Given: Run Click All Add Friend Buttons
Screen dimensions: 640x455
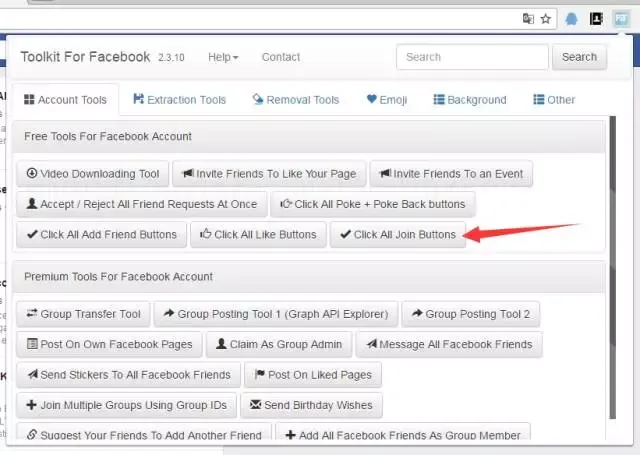Looking at the screenshot, I should pos(102,235).
